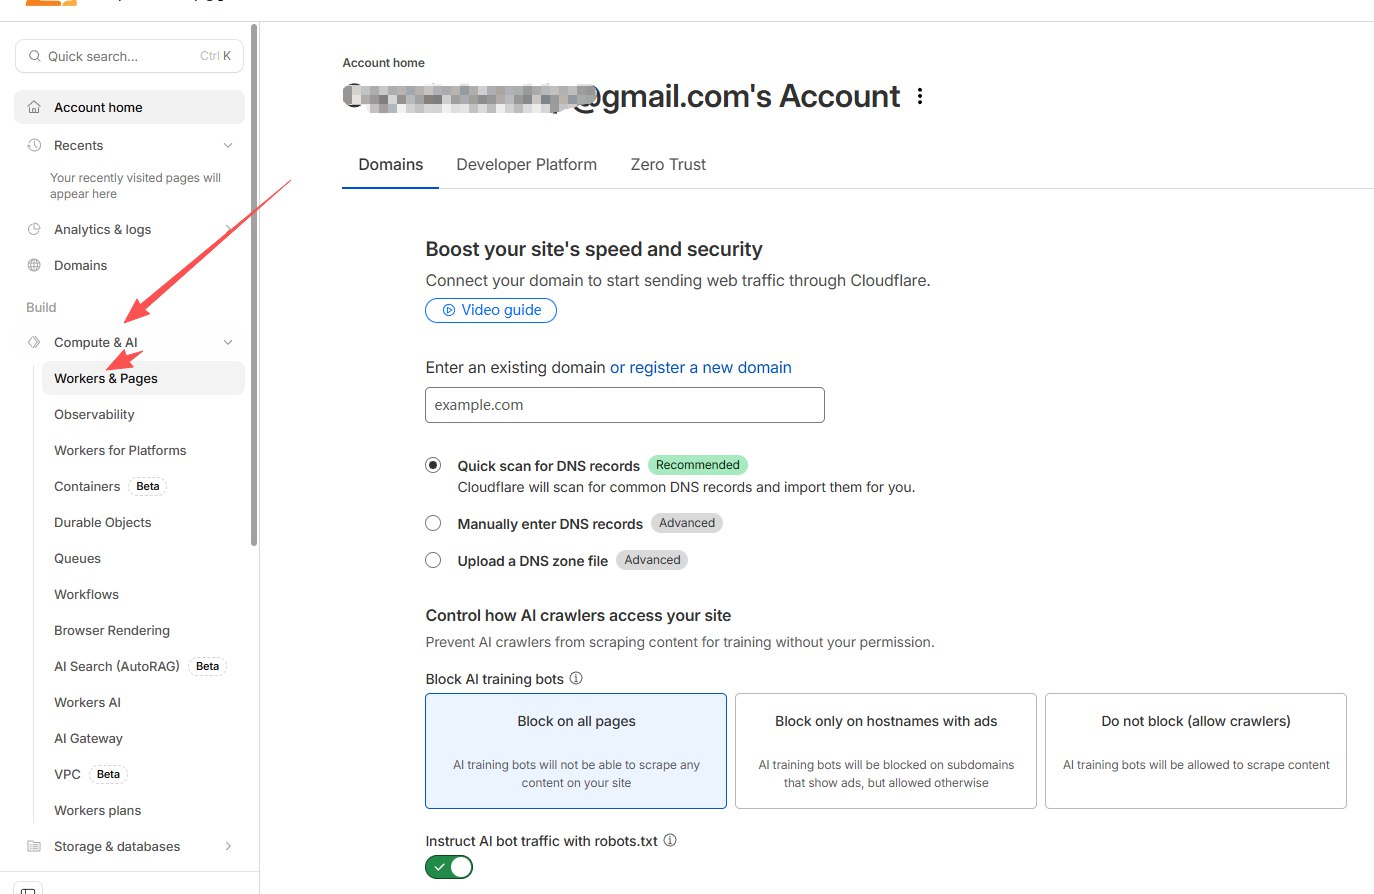Toggle Instruct AI bot traffic with robots.txt
Image resolution: width=1374 pixels, height=894 pixels.
(449, 867)
